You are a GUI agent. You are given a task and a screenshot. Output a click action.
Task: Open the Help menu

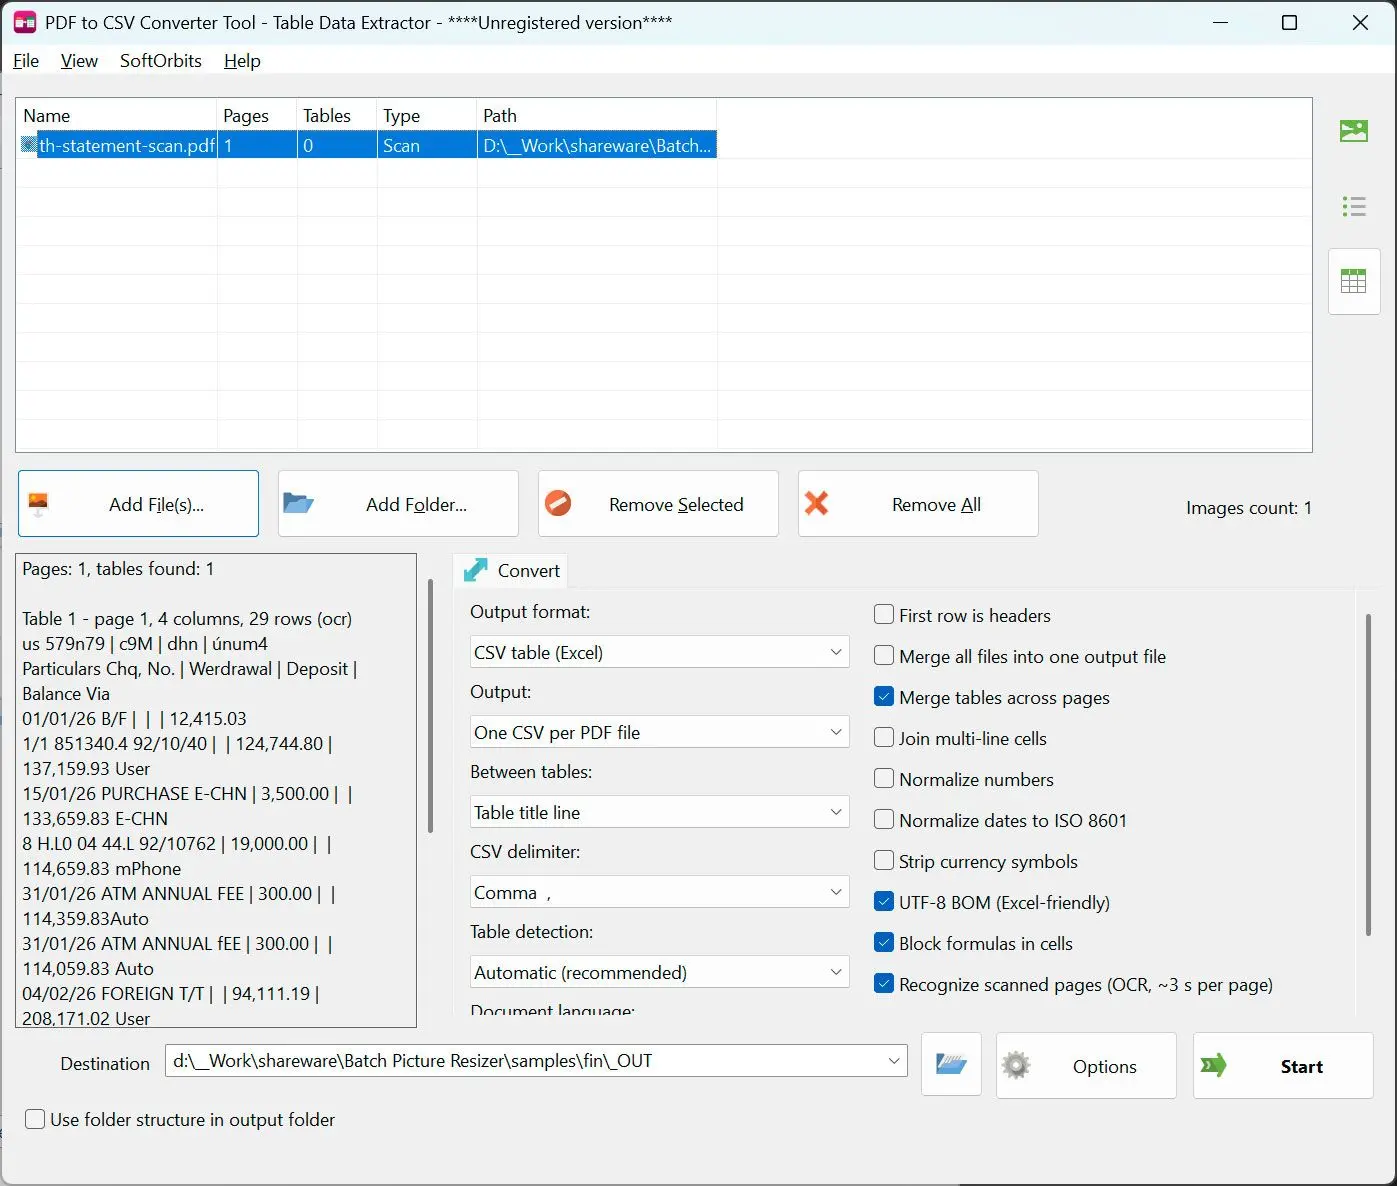click(x=242, y=60)
